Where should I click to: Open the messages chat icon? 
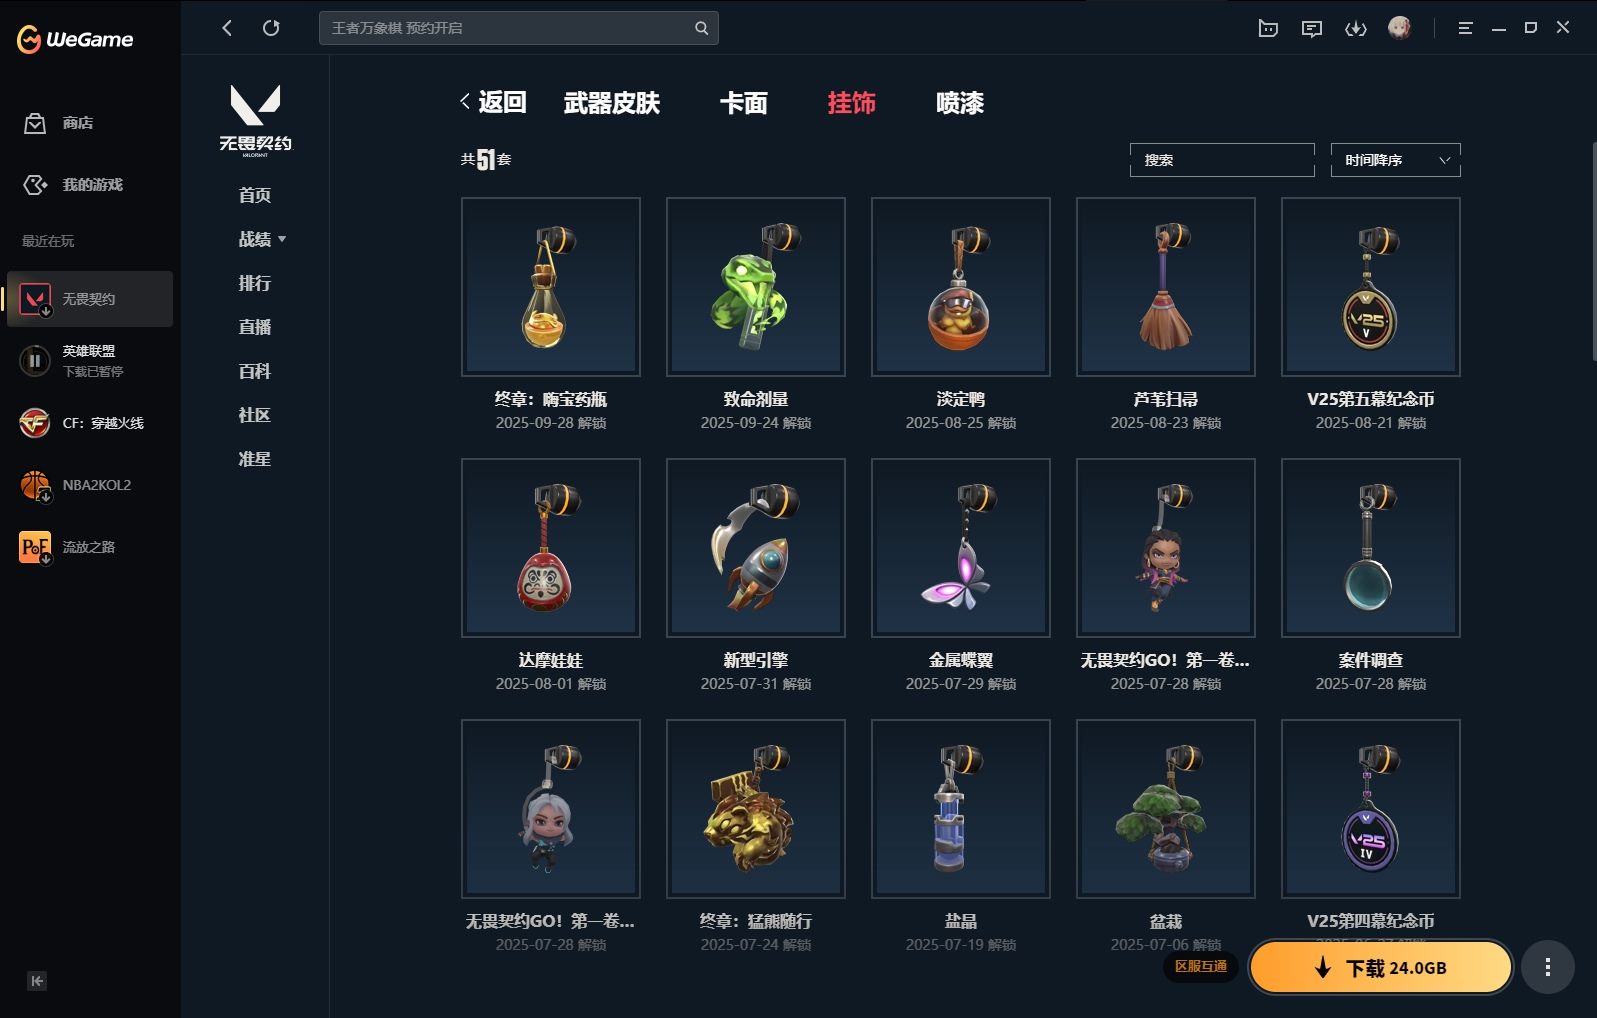coord(1312,28)
